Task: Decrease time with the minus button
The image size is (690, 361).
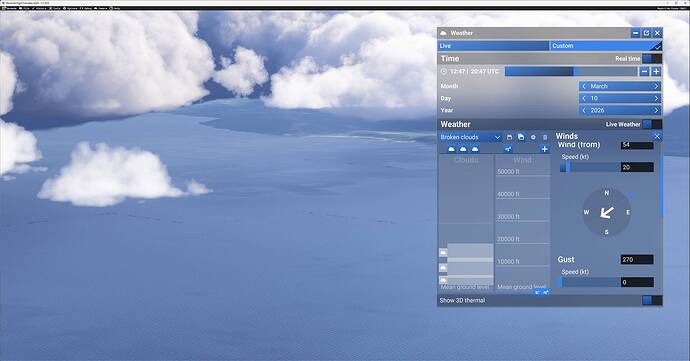Action: click(x=644, y=71)
